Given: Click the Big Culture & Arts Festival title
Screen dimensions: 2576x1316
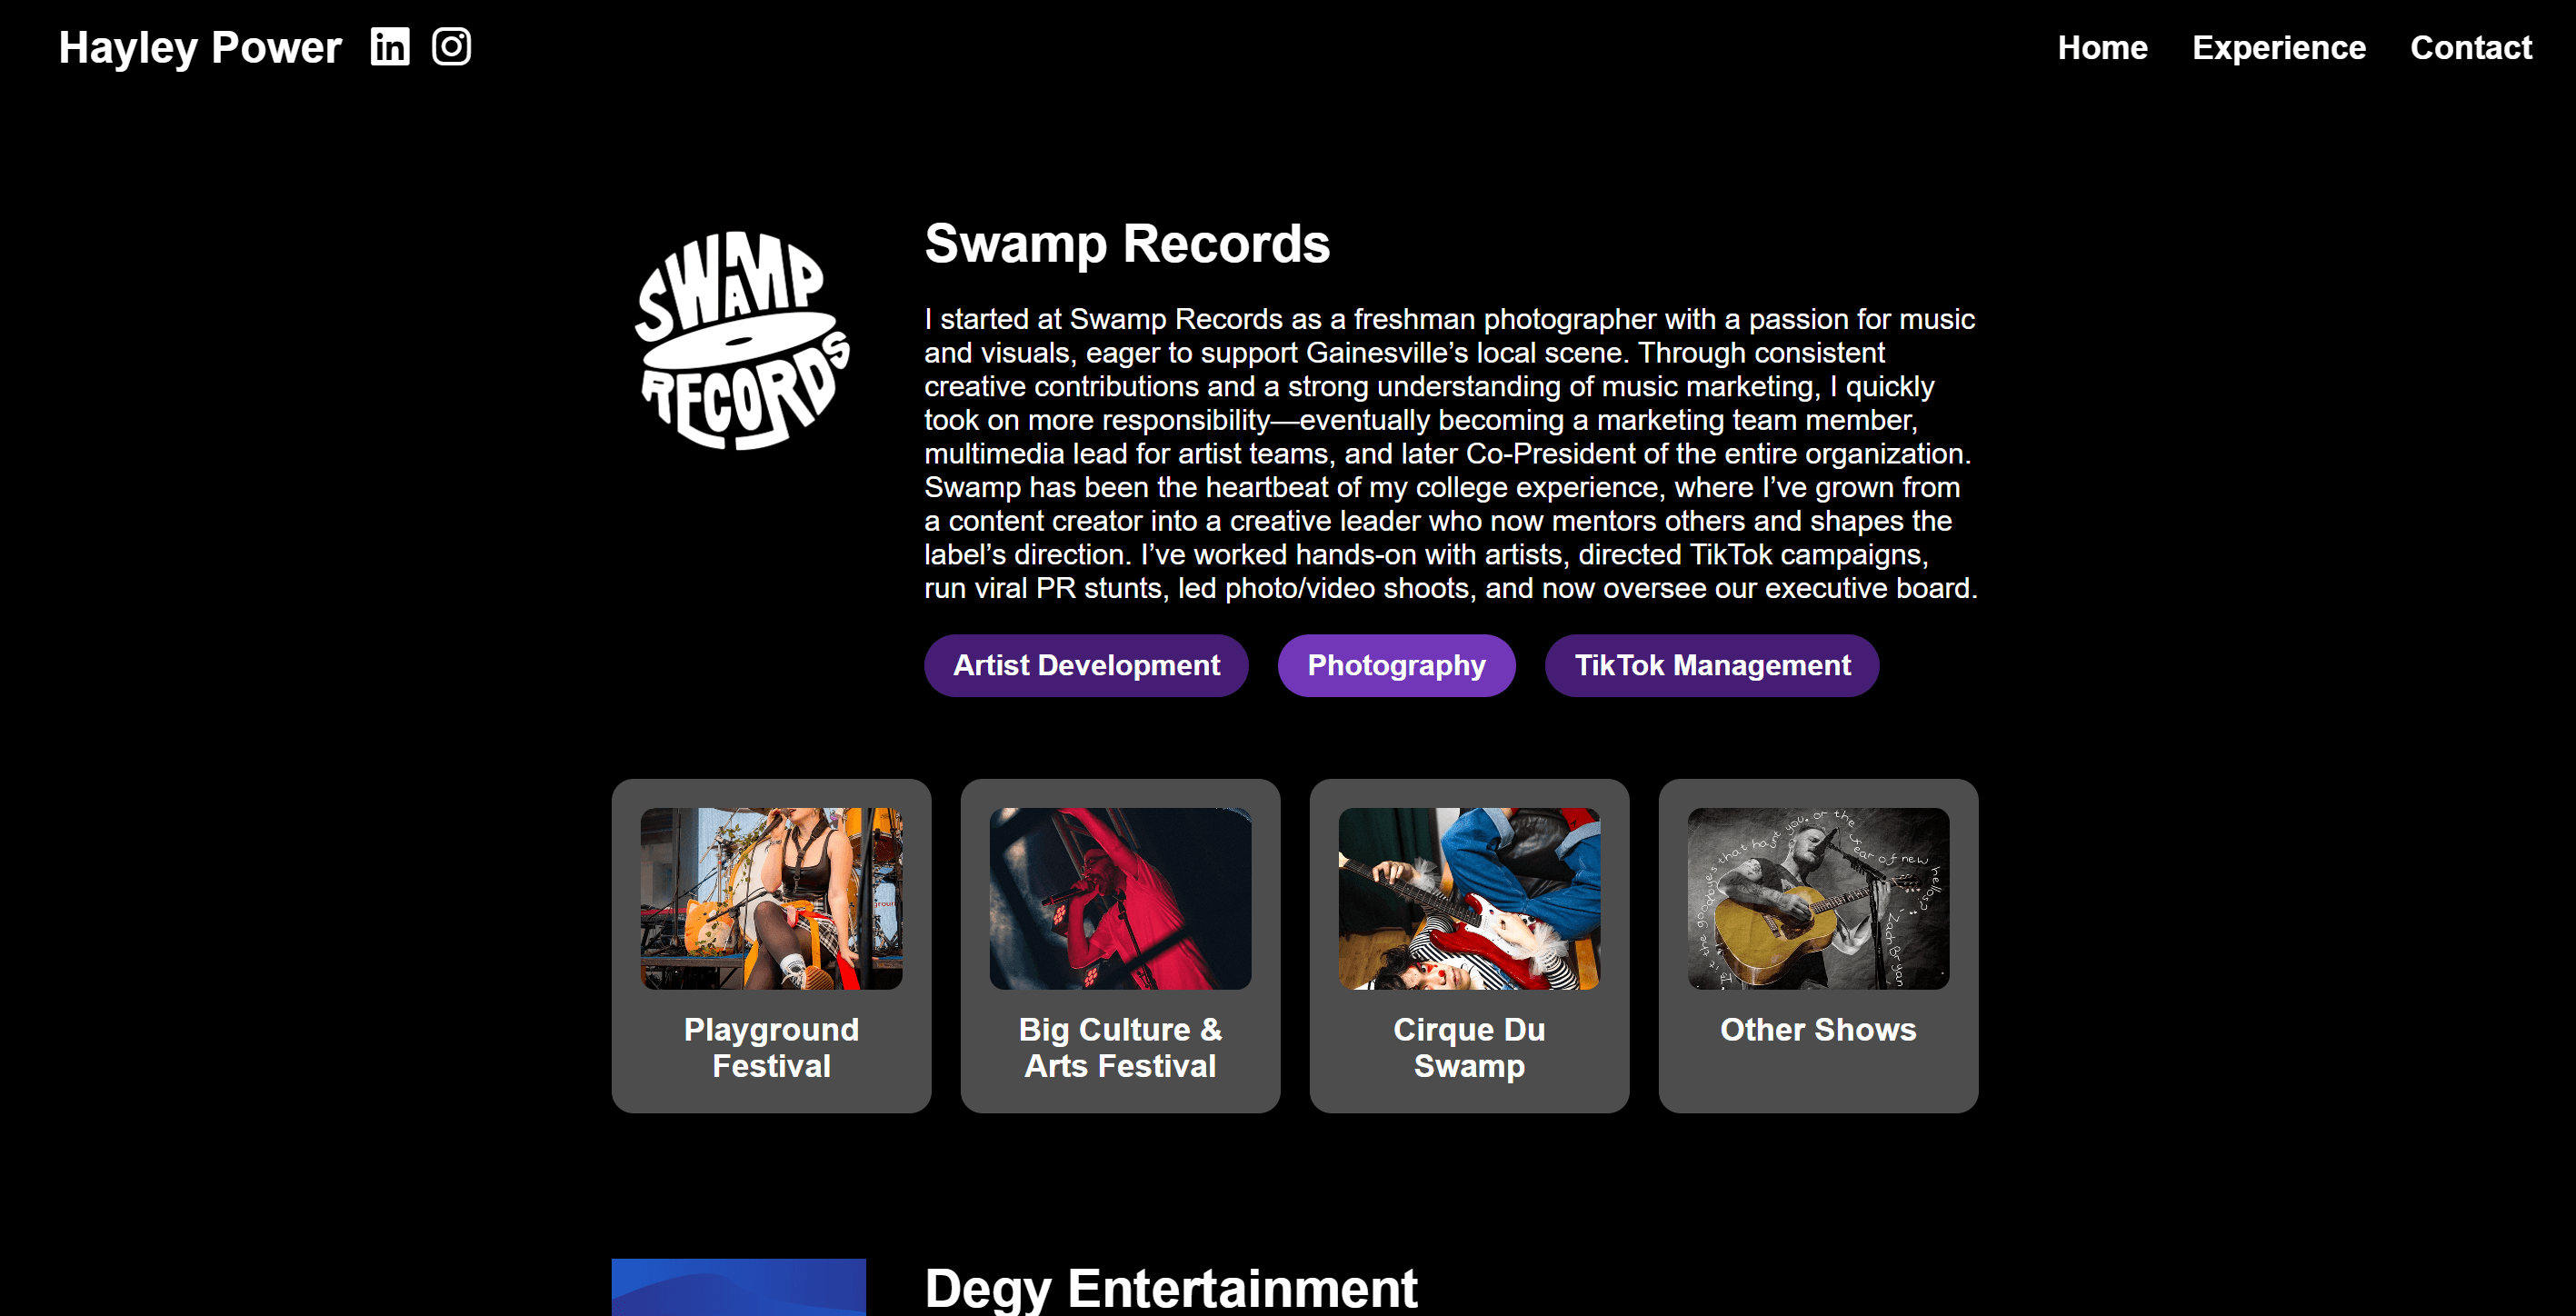Looking at the screenshot, I should click(1120, 1047).
